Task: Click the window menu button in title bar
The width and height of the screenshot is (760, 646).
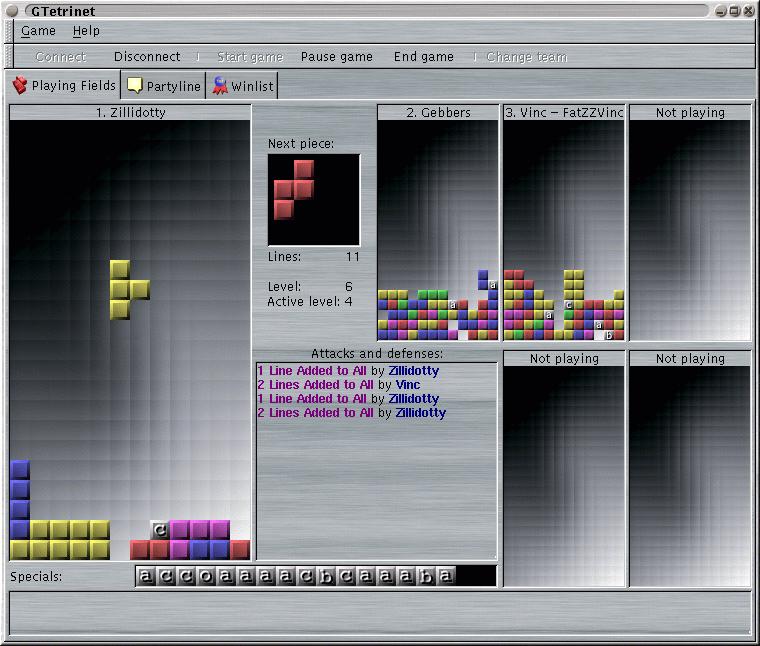Action: click(11, 11)
